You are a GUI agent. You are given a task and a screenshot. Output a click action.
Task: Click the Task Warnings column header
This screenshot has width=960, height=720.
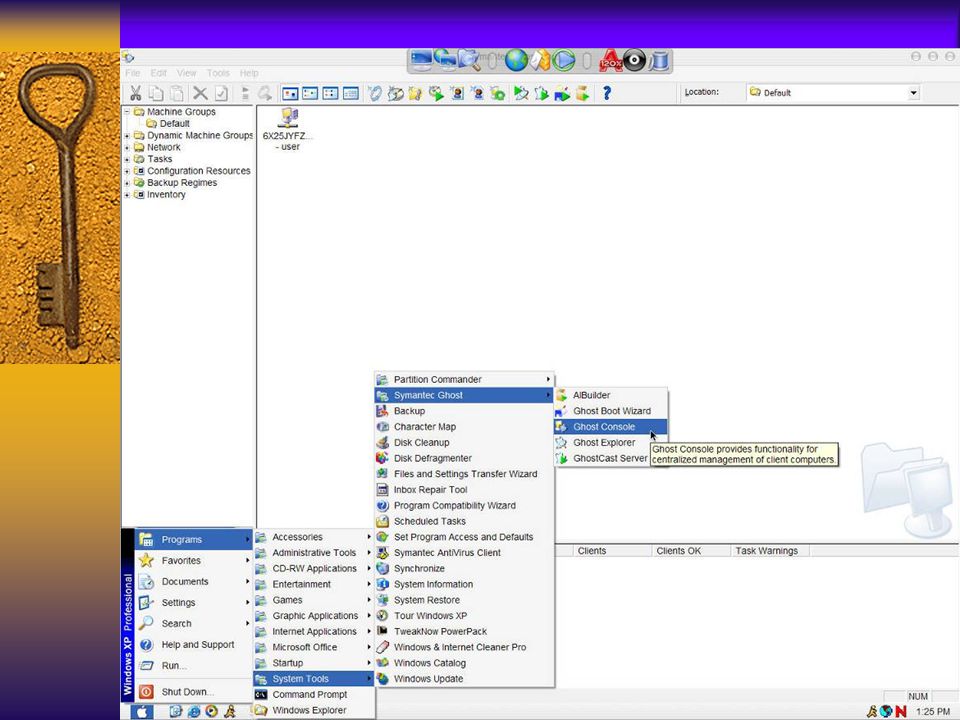770,551
